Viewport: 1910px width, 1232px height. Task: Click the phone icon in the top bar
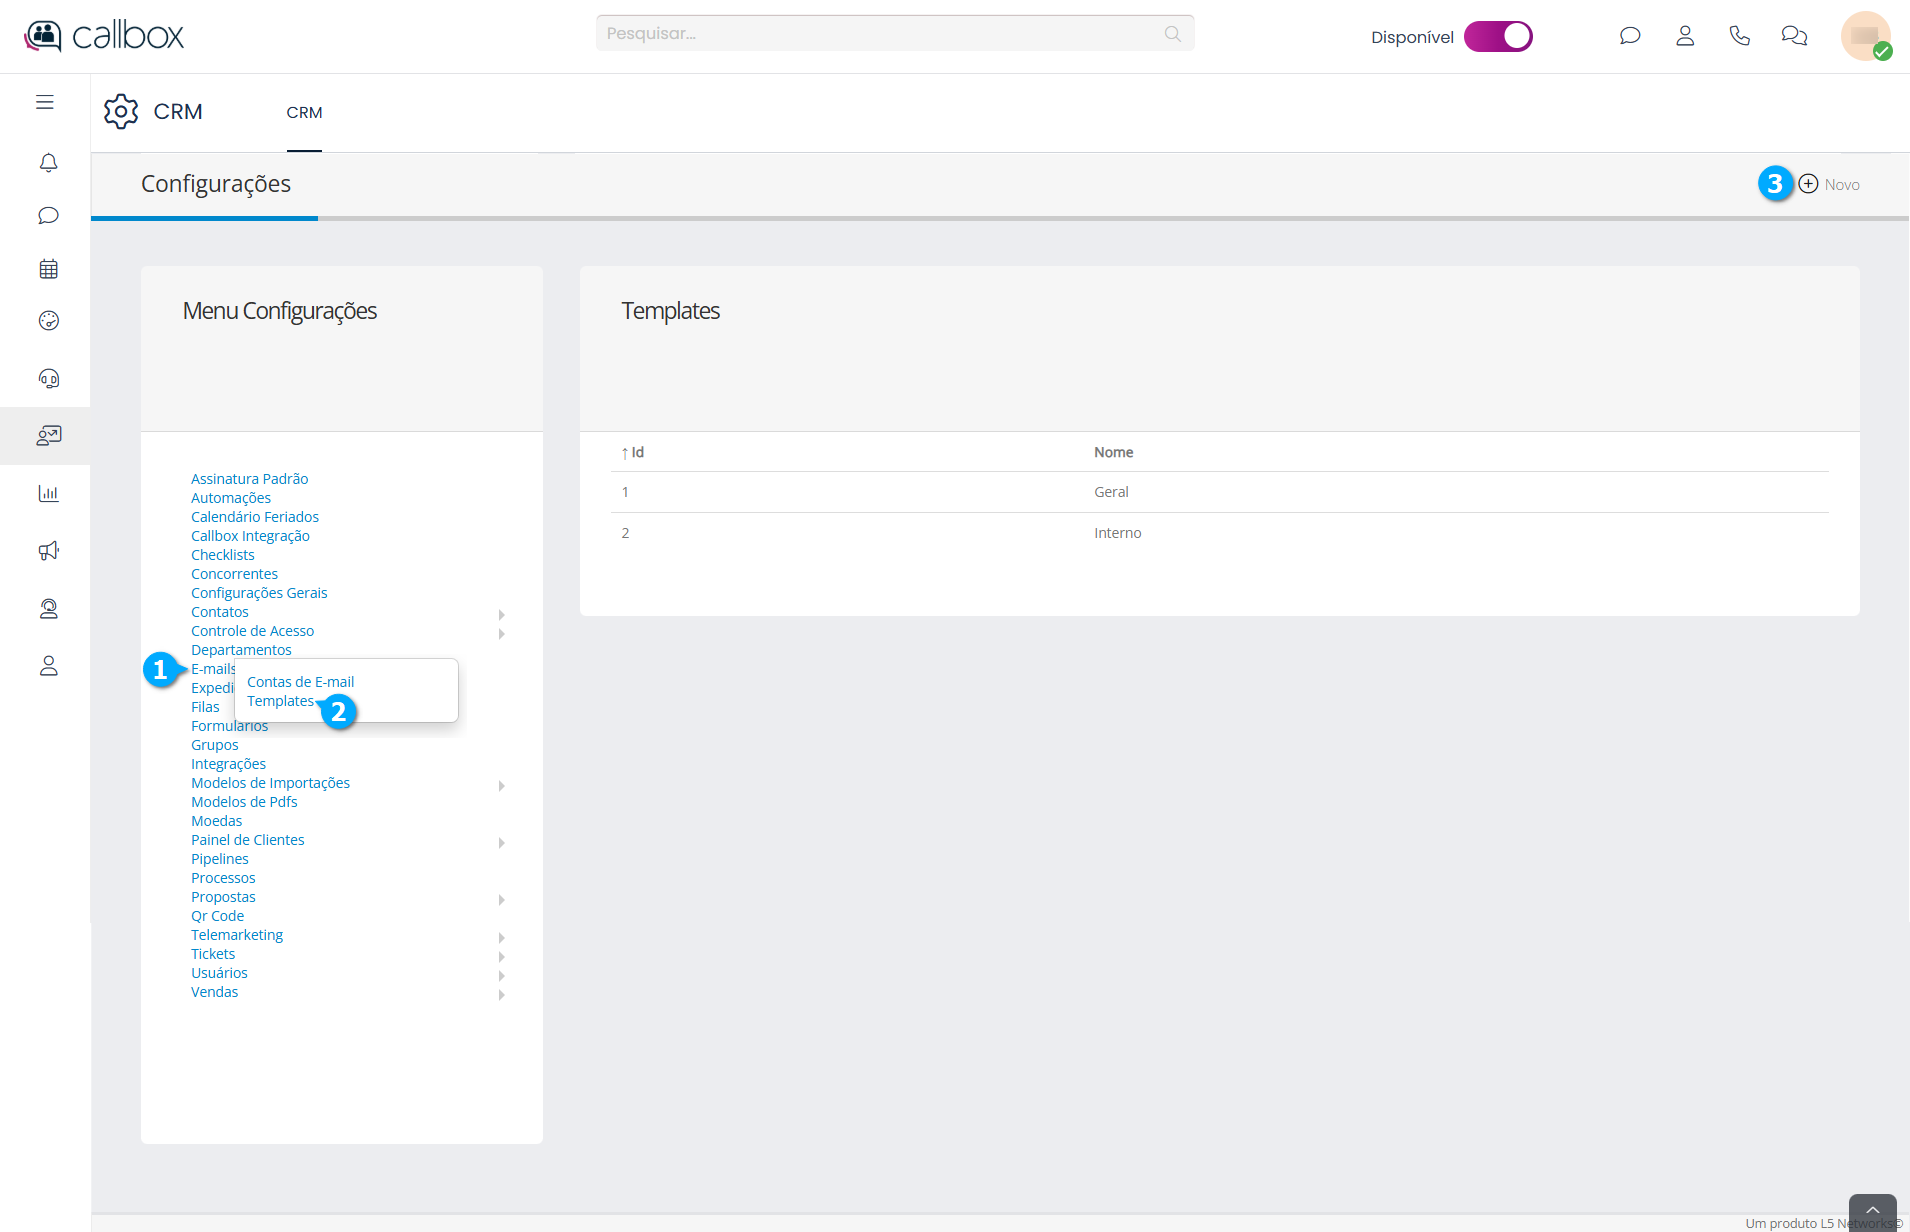[1739, 36]
